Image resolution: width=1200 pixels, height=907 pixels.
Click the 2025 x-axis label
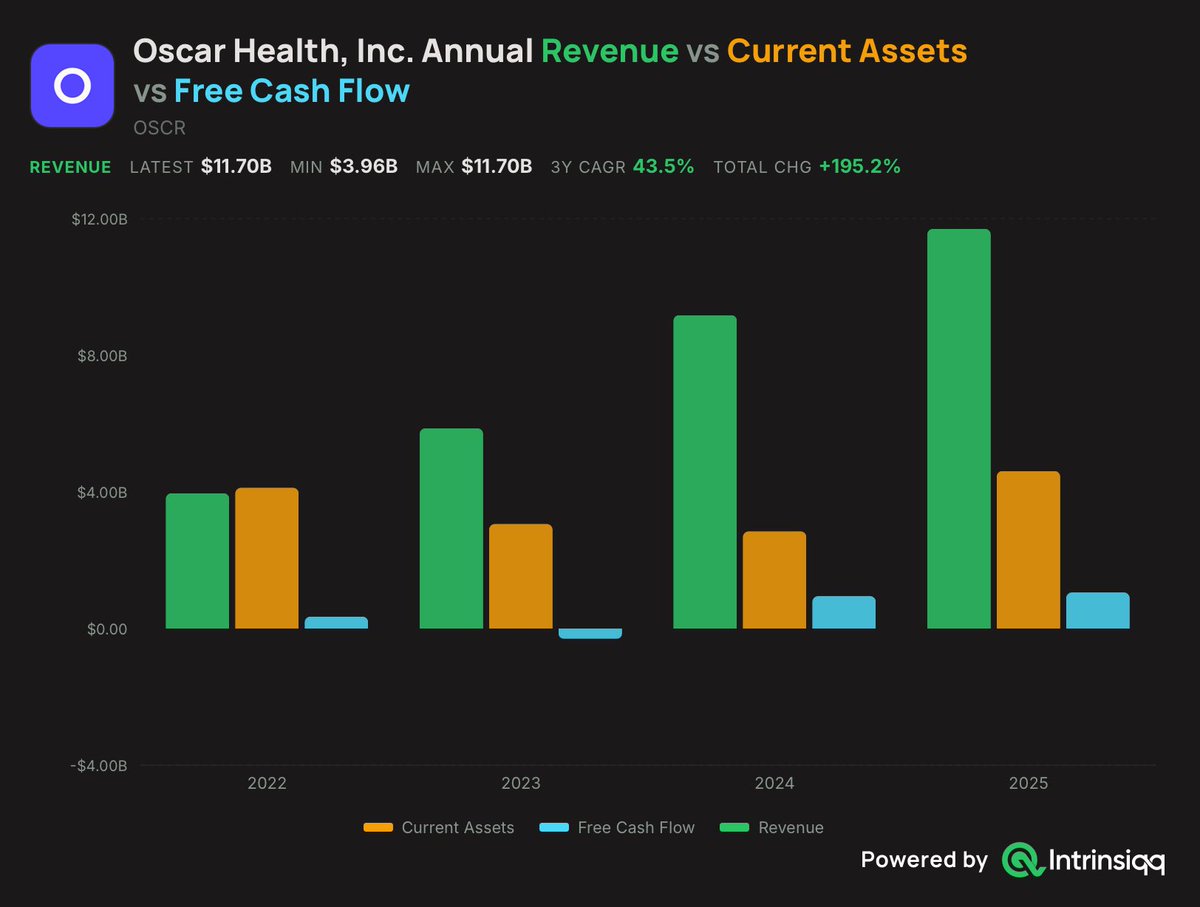[1029, 784]
